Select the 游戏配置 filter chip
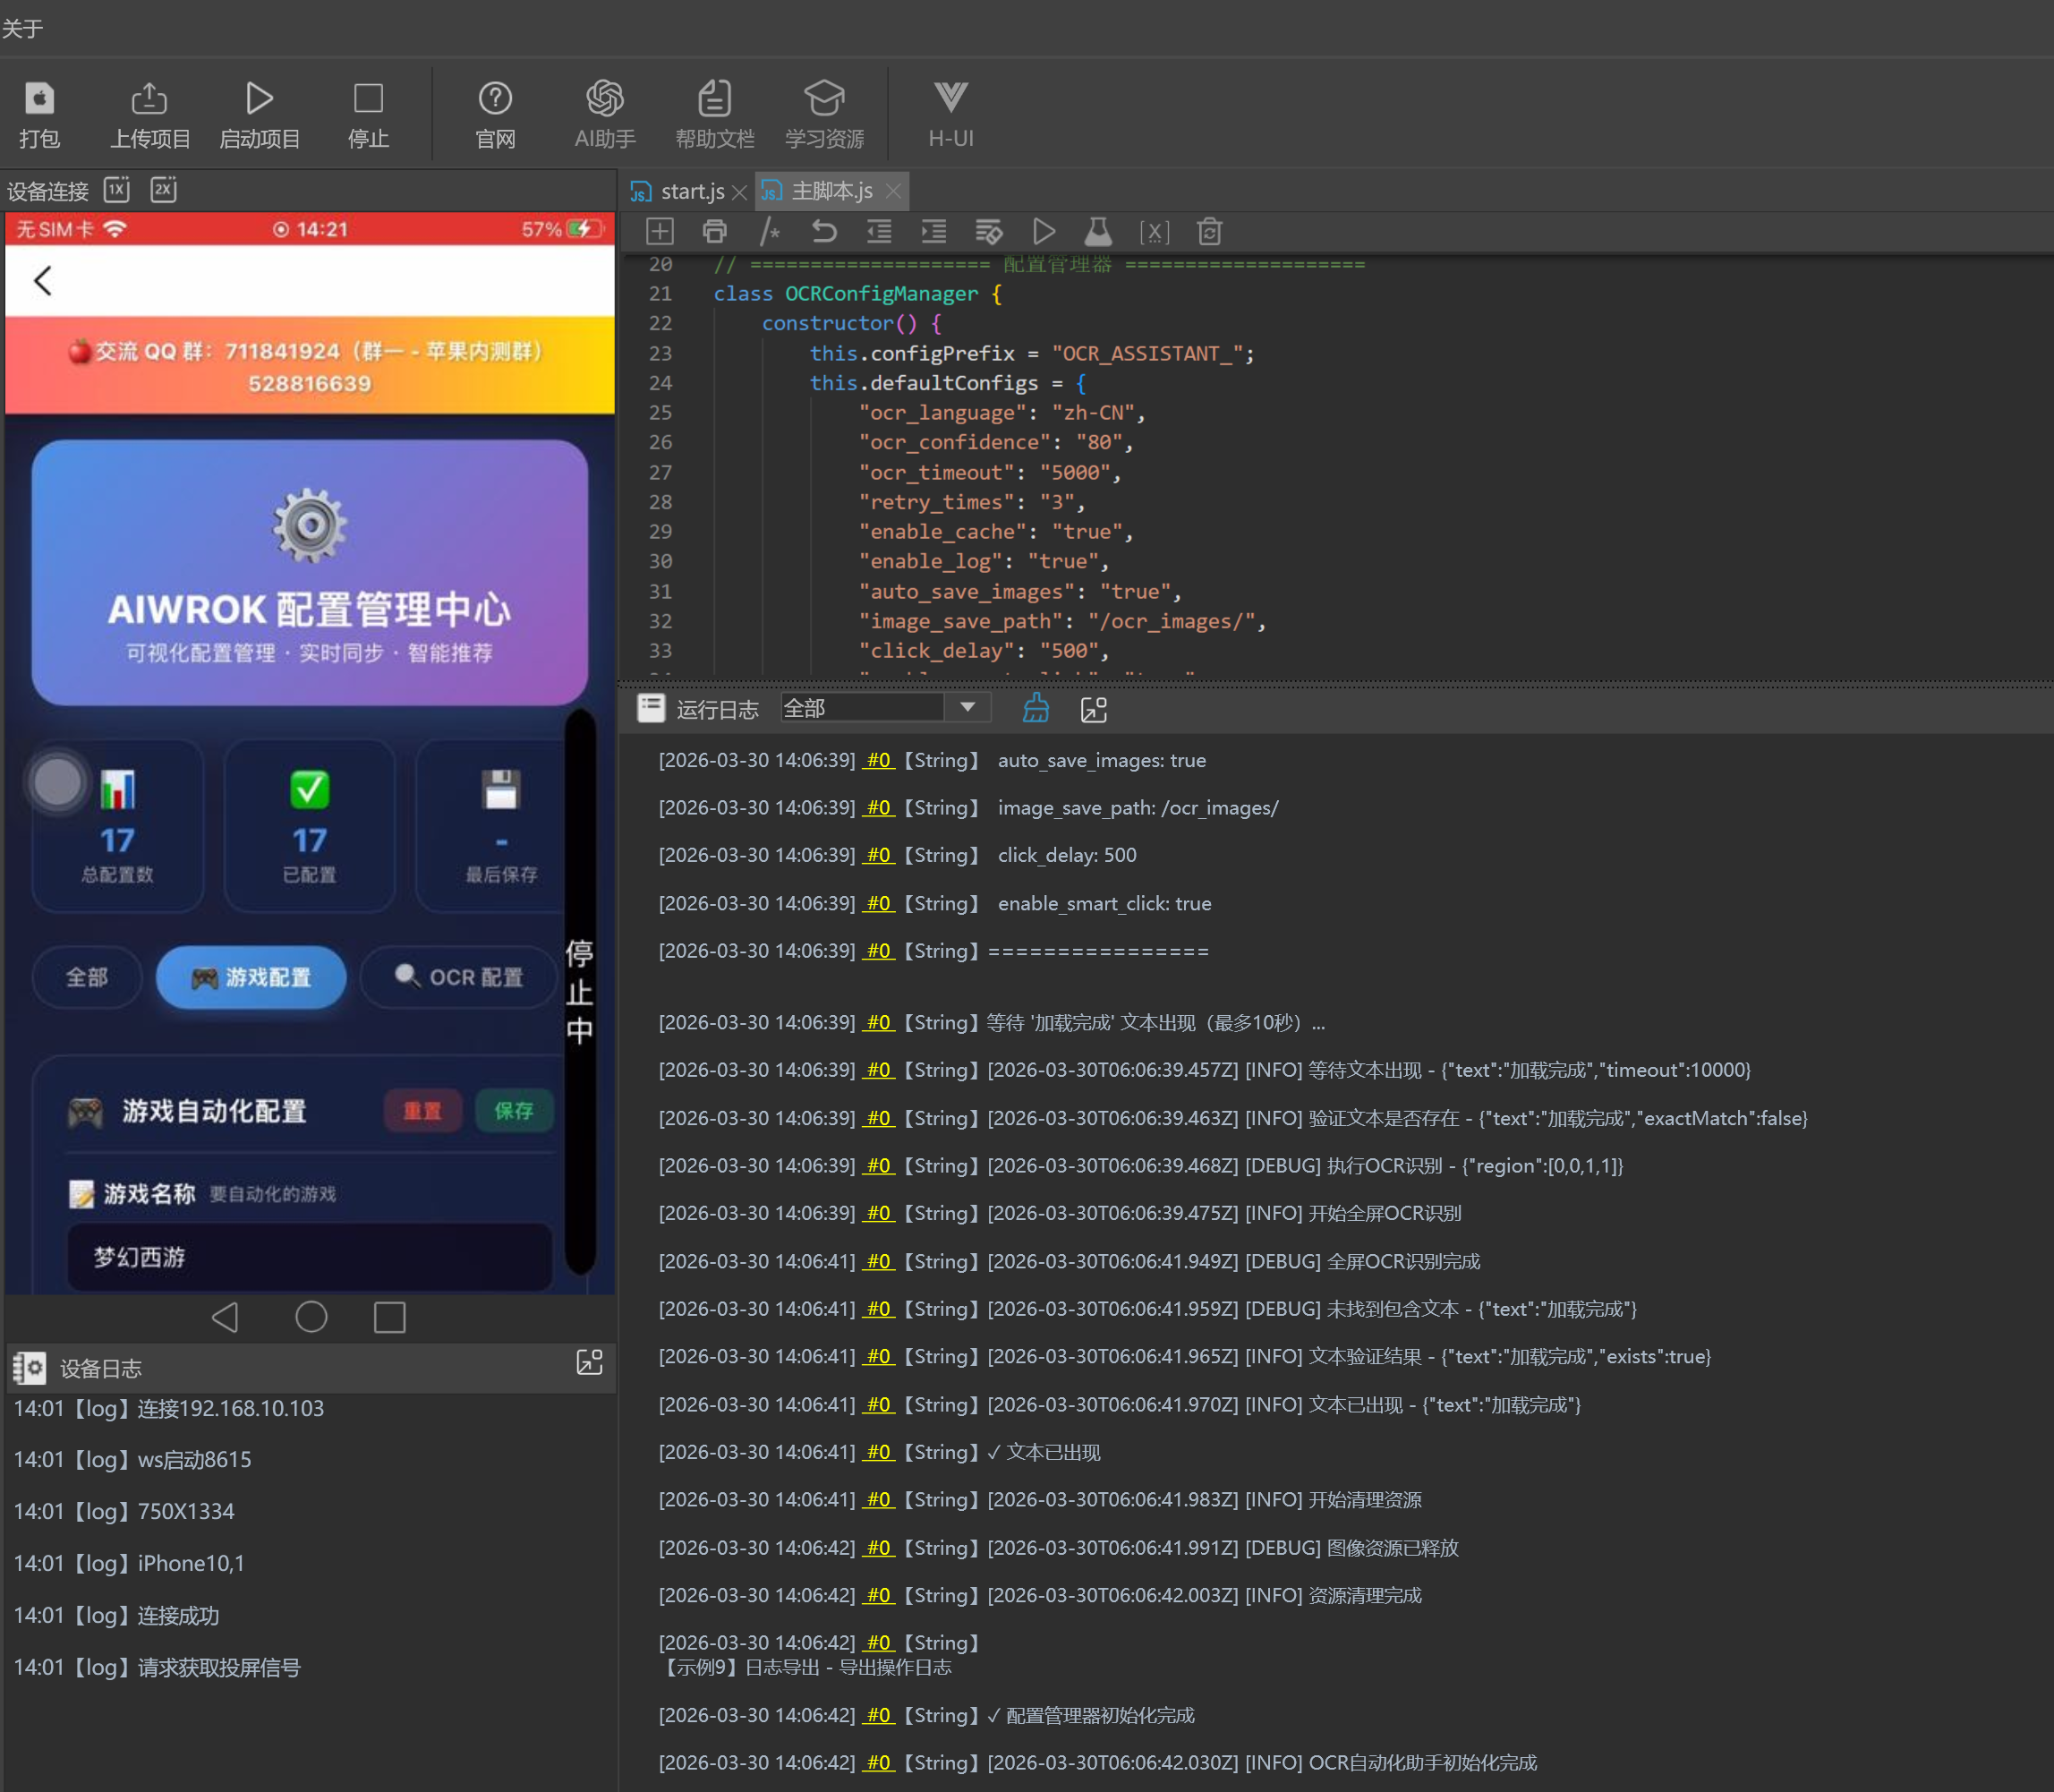The height and width of the screenshot is (1792, 2054). pyautogui.click(x=251, y=977)
